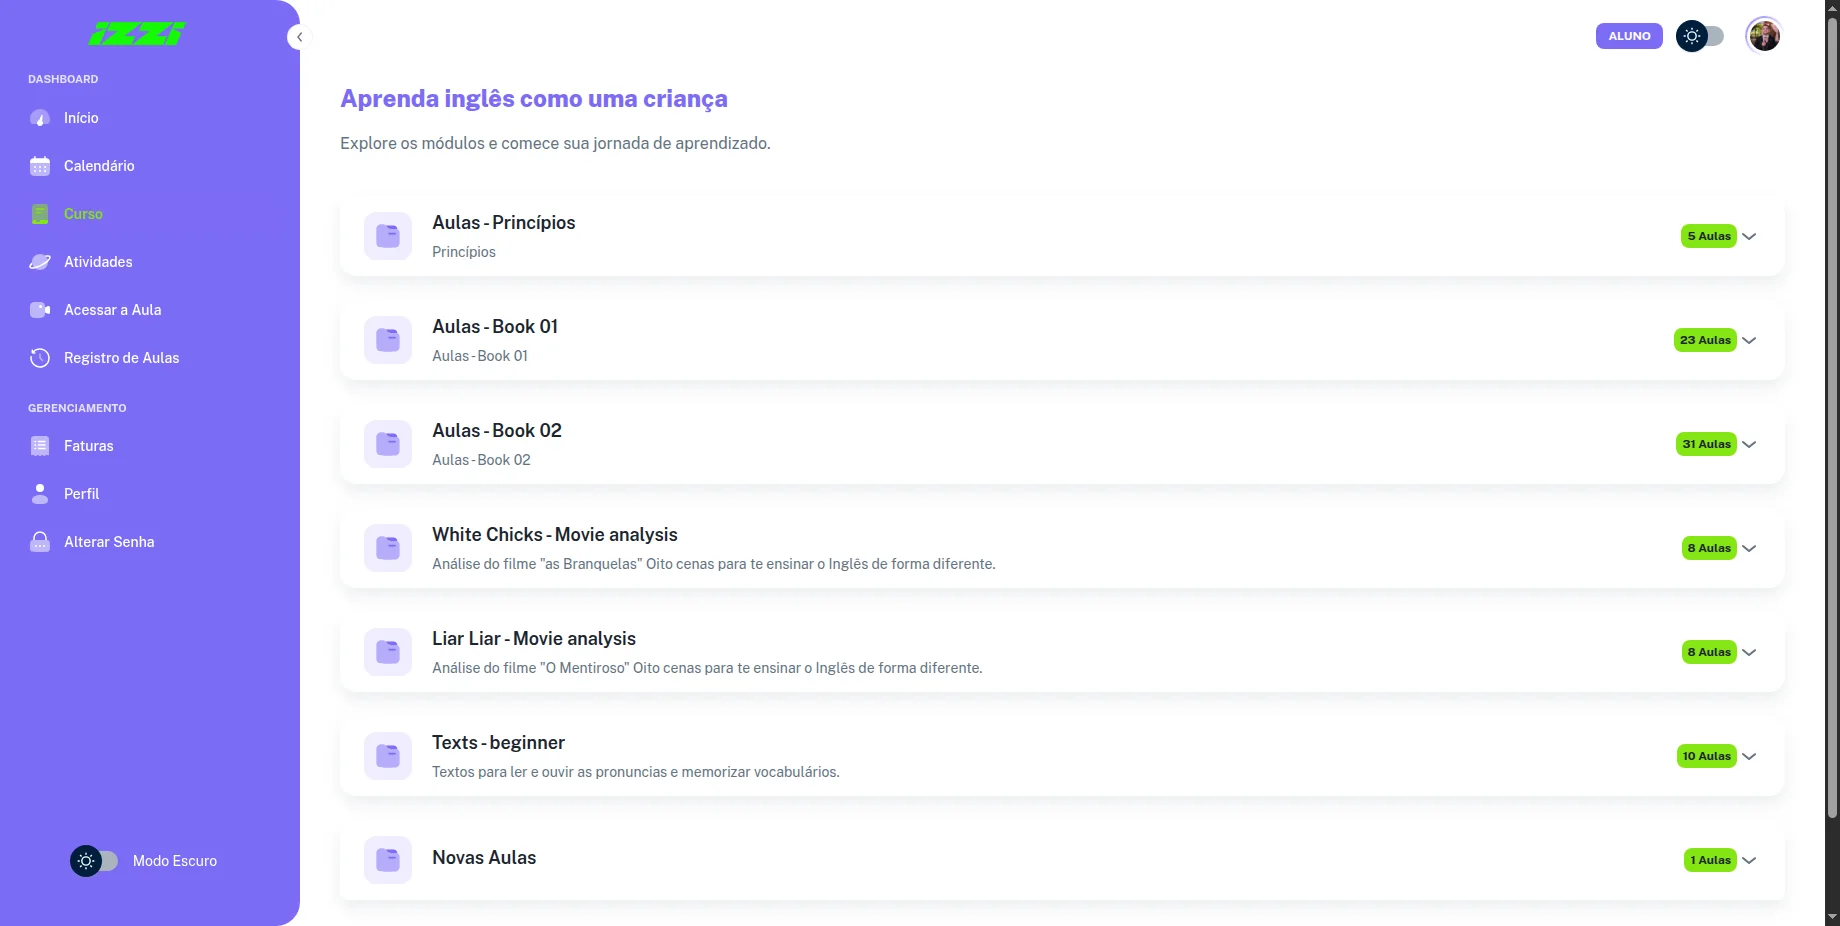Click the Calendário calendar icon
The image size is (1840, 926).
40,166
